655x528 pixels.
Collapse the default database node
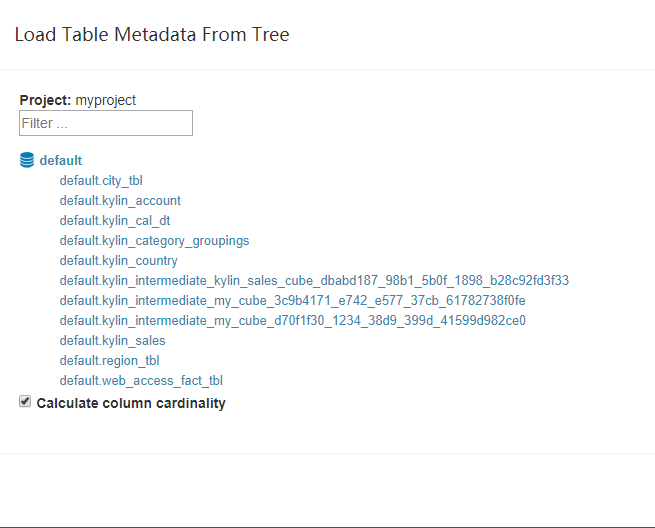click(x=61, y=160)
